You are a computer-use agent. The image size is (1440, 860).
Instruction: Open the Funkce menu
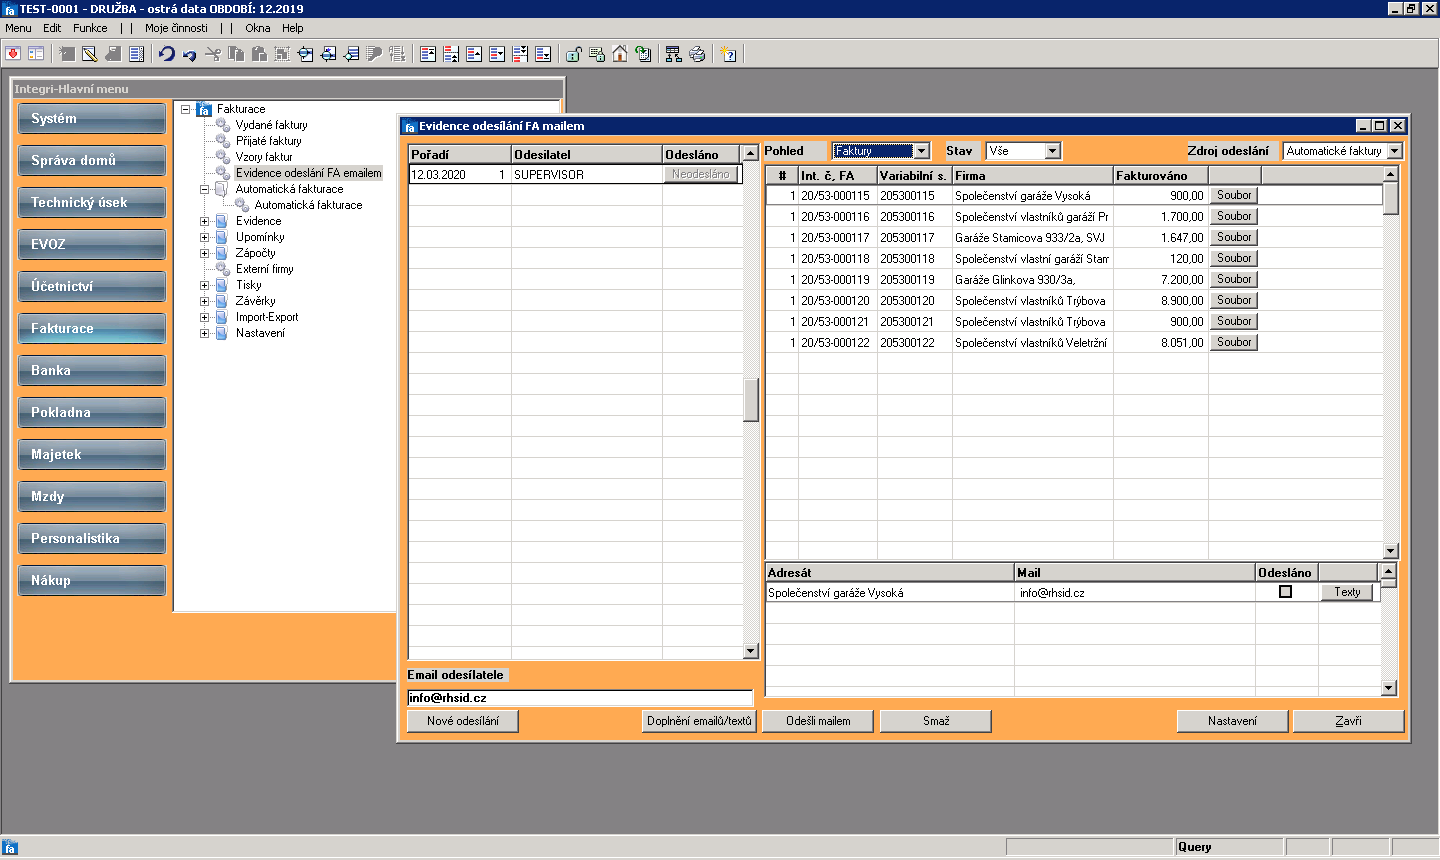click(x=90, y=28)
